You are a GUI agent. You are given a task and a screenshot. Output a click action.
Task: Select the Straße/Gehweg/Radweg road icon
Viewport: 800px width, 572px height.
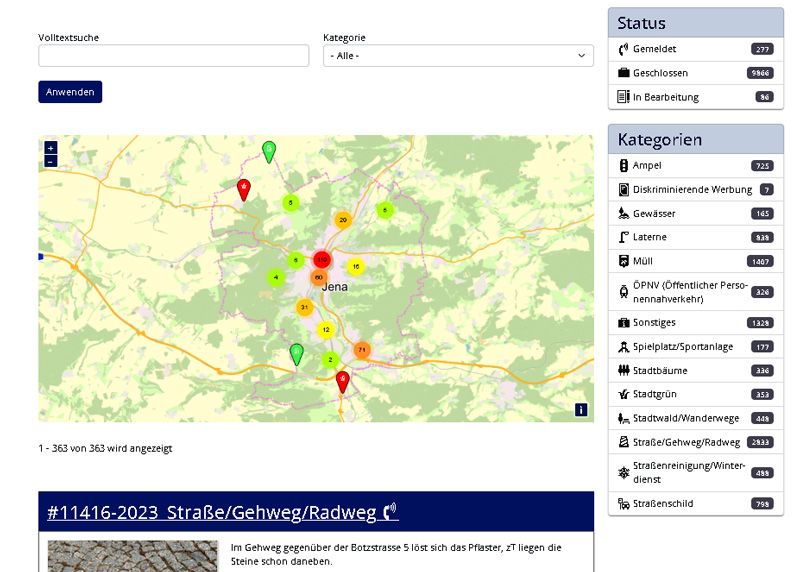pos(623,442)
